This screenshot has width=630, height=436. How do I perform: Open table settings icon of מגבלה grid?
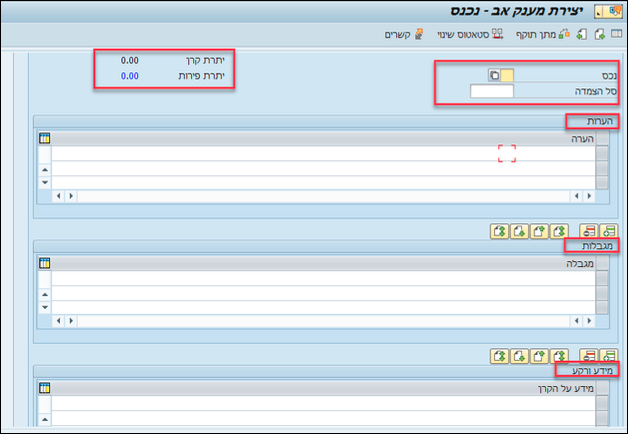pyautogui.click(x=45, y=263)
